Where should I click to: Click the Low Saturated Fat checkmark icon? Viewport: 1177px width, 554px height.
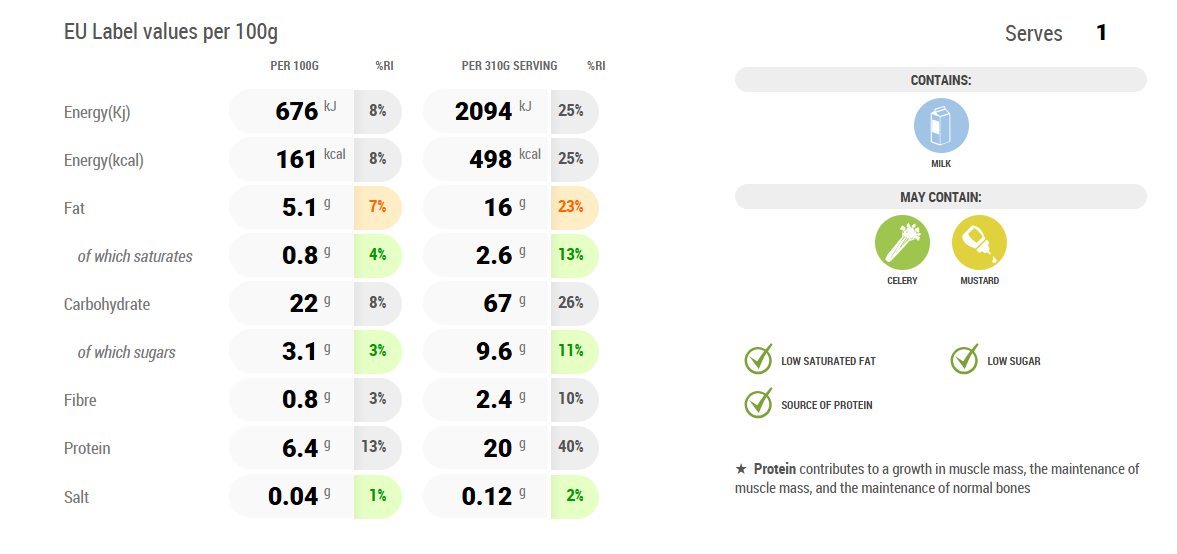coord(759,360)
